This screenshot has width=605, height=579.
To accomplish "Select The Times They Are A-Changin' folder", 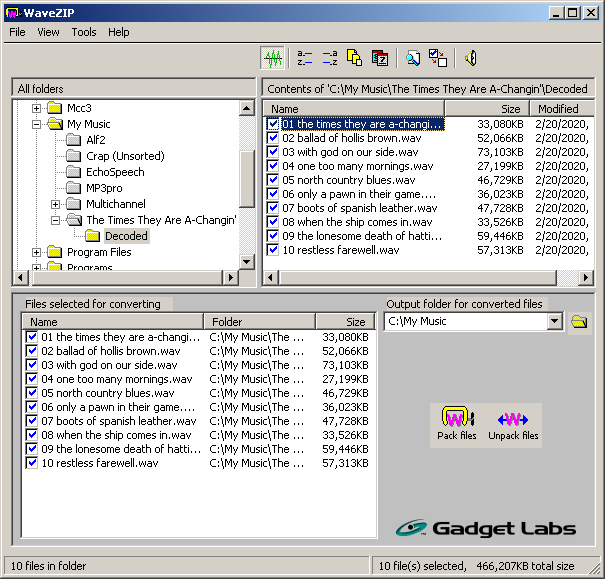I will (x=161, y=220).
